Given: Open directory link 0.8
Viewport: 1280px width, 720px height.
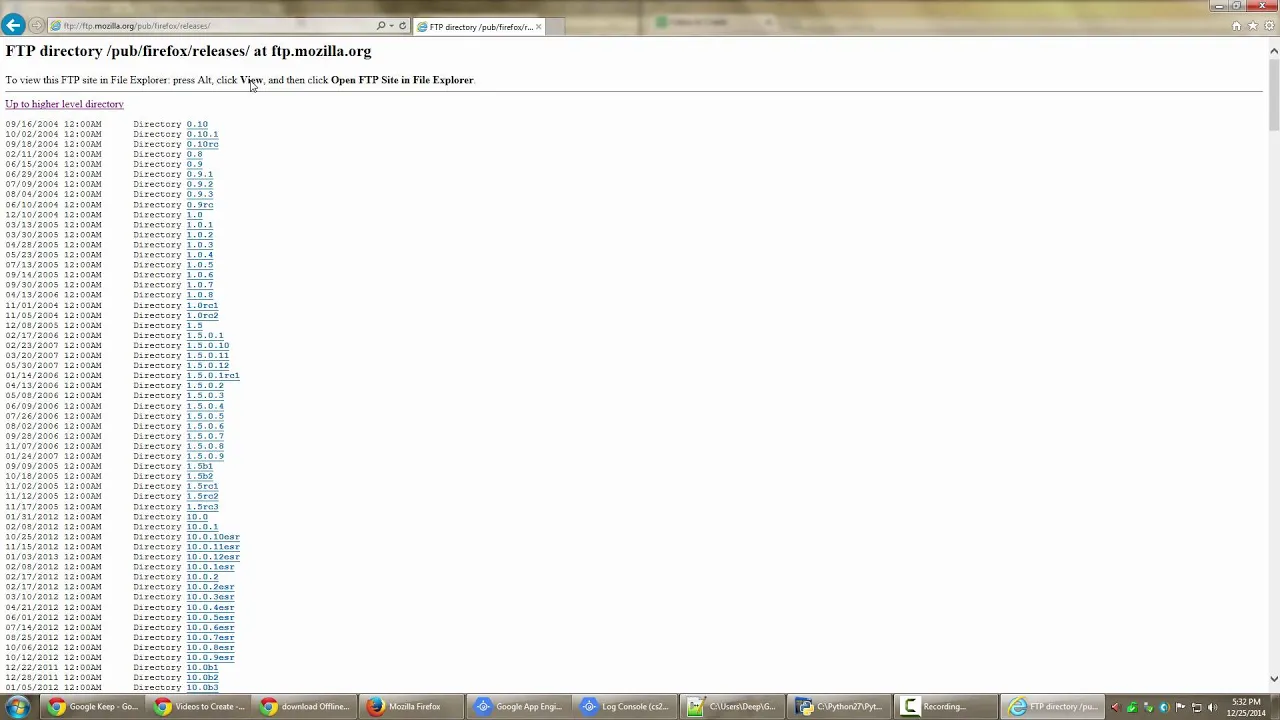Looking at the screenshot, I should point(194,154).
